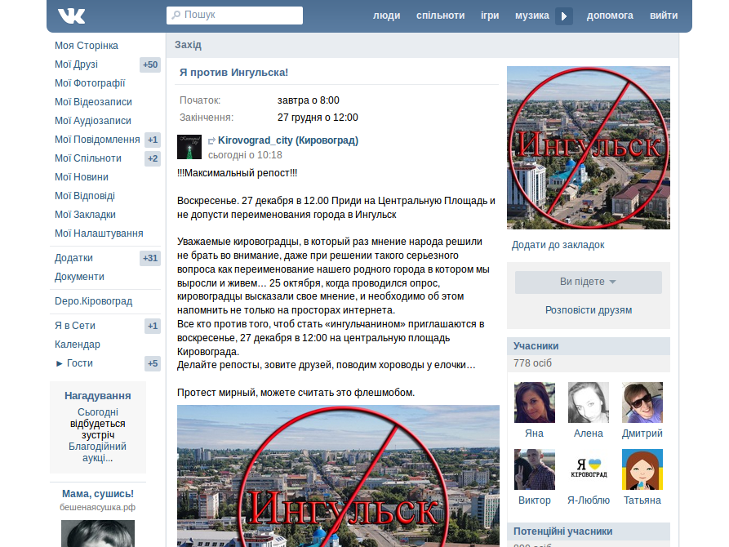Open the музика header menu
This screenshot has width=729, height=547.
click(x=532, y=16)
